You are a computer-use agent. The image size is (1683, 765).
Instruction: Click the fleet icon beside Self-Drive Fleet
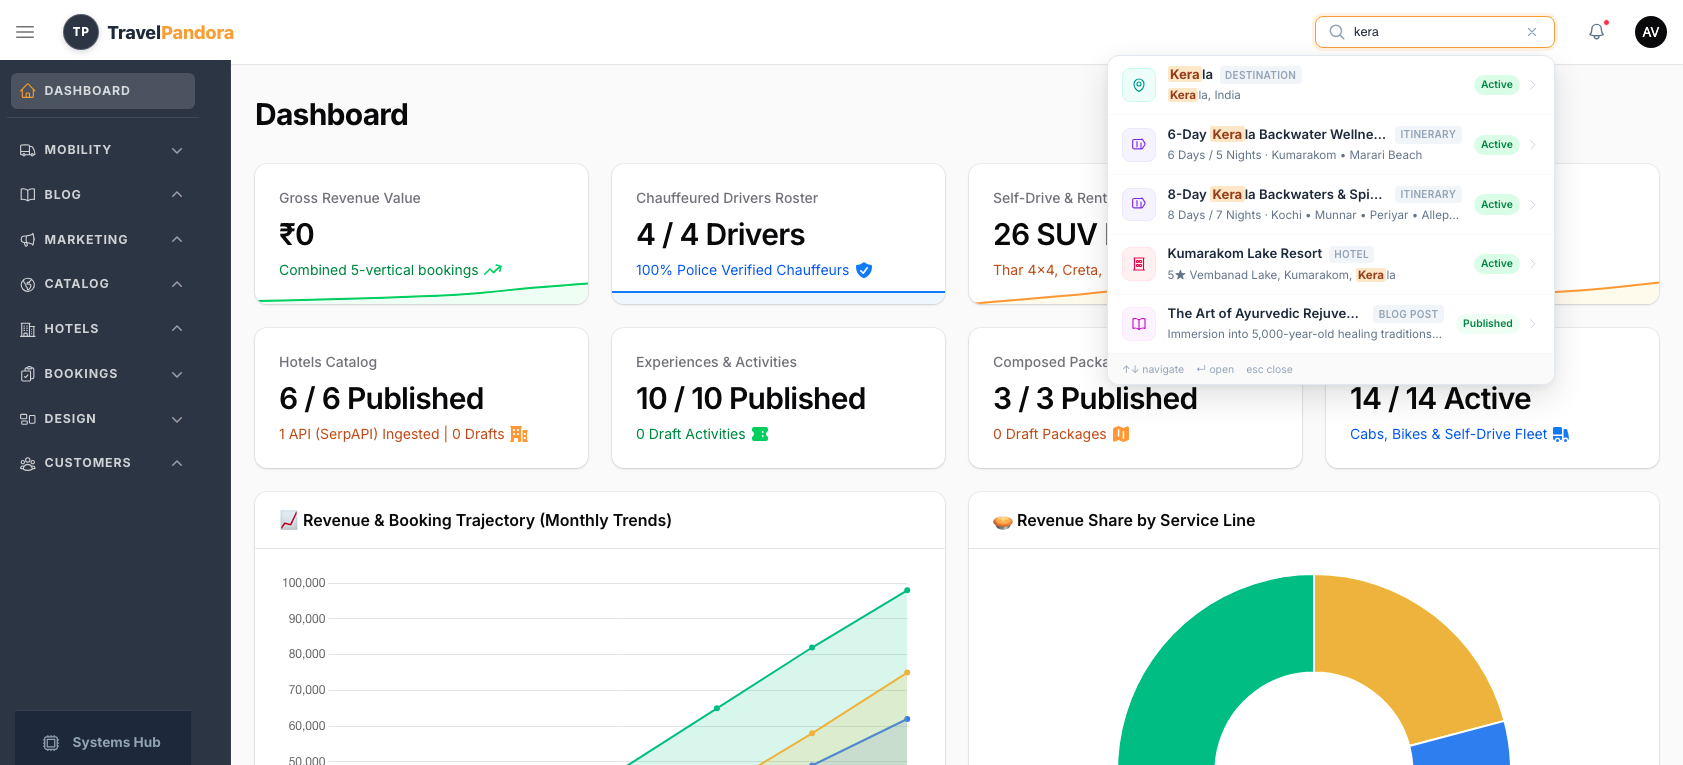pyautogui.click(x=1561, y=434)
